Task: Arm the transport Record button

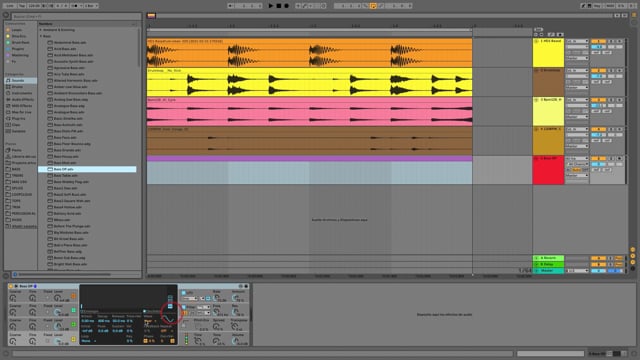Action: pos(287,6)
